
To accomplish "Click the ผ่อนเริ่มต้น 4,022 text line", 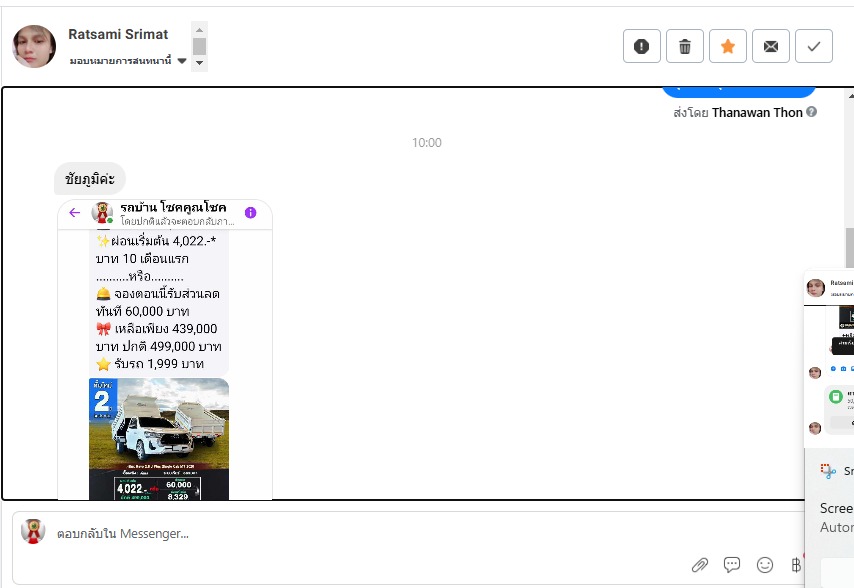I will coord(156,241).
